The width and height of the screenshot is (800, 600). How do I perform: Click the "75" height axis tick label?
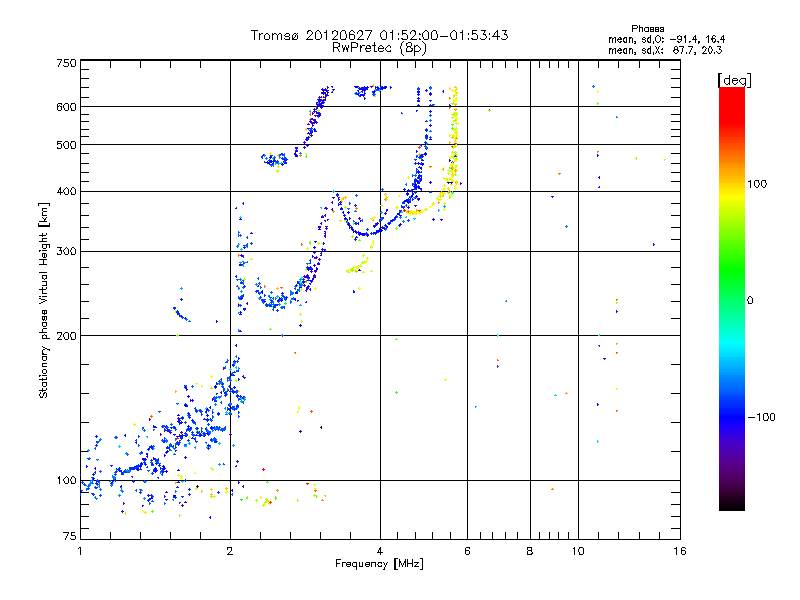coord(70,536)
